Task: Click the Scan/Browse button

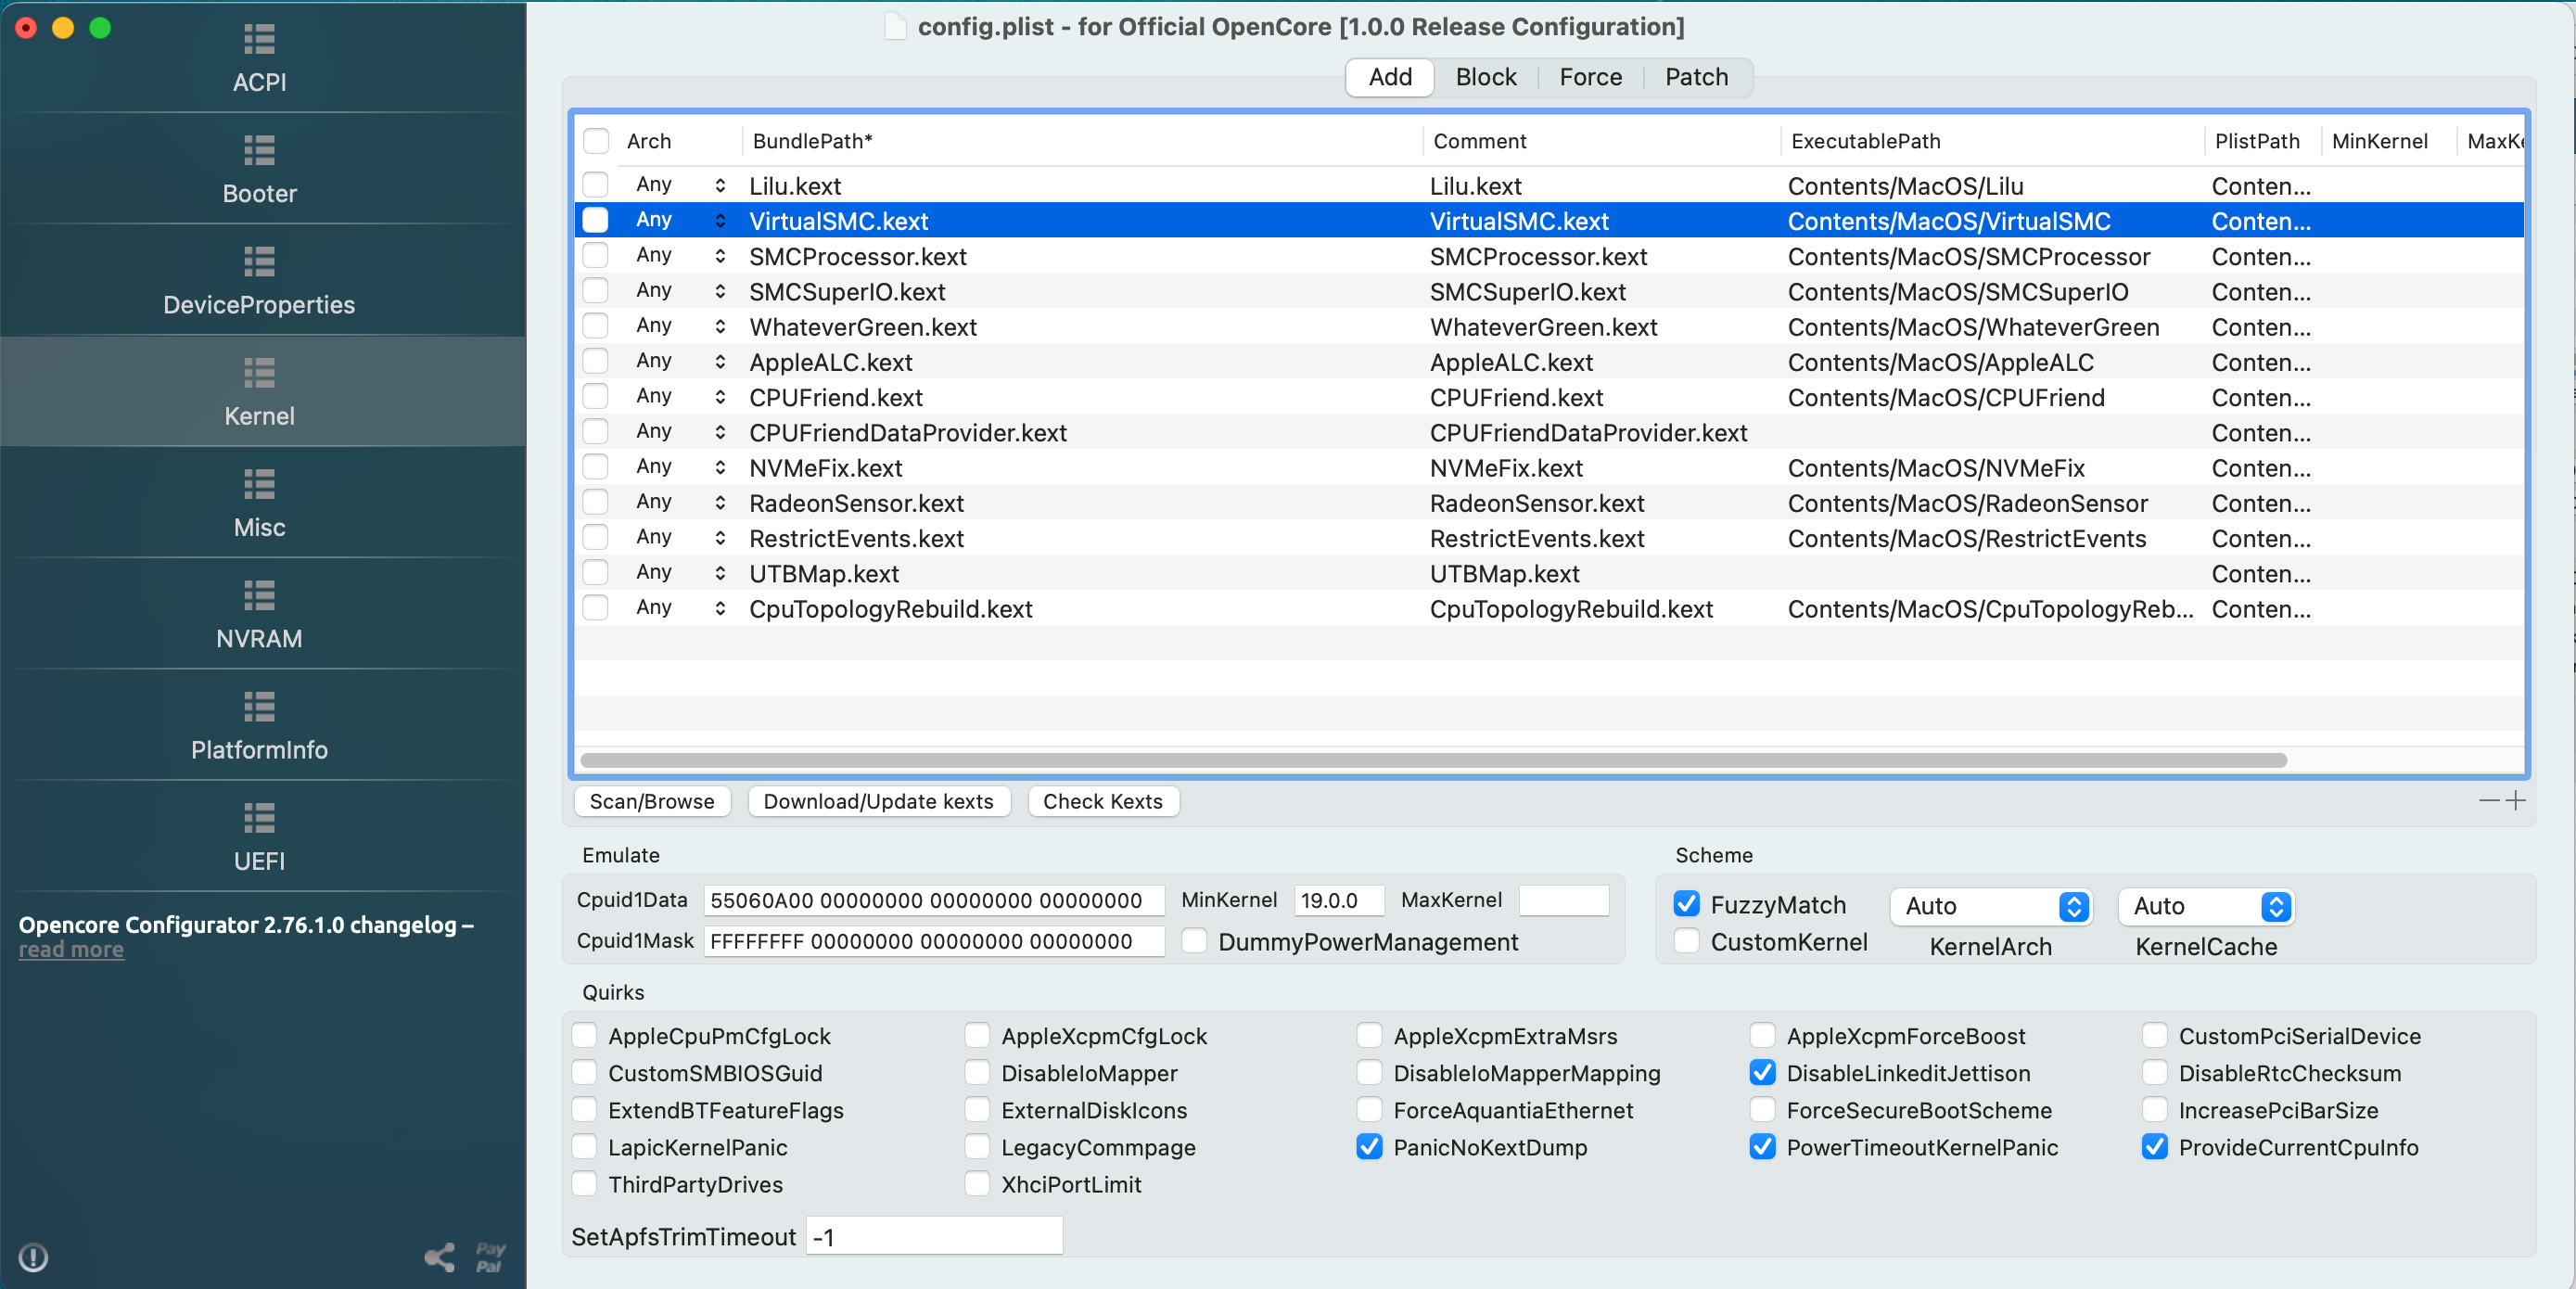Action: pos(652,801)
